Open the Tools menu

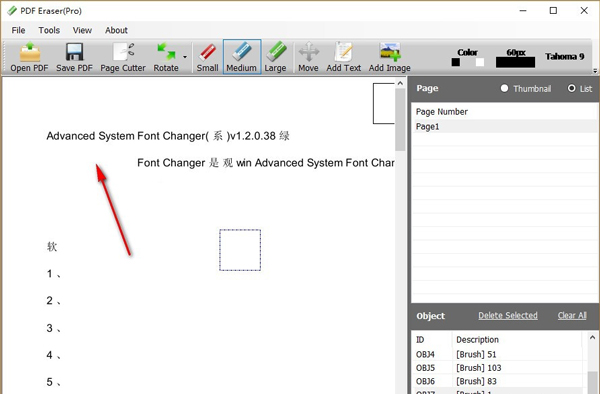(49, 30)
